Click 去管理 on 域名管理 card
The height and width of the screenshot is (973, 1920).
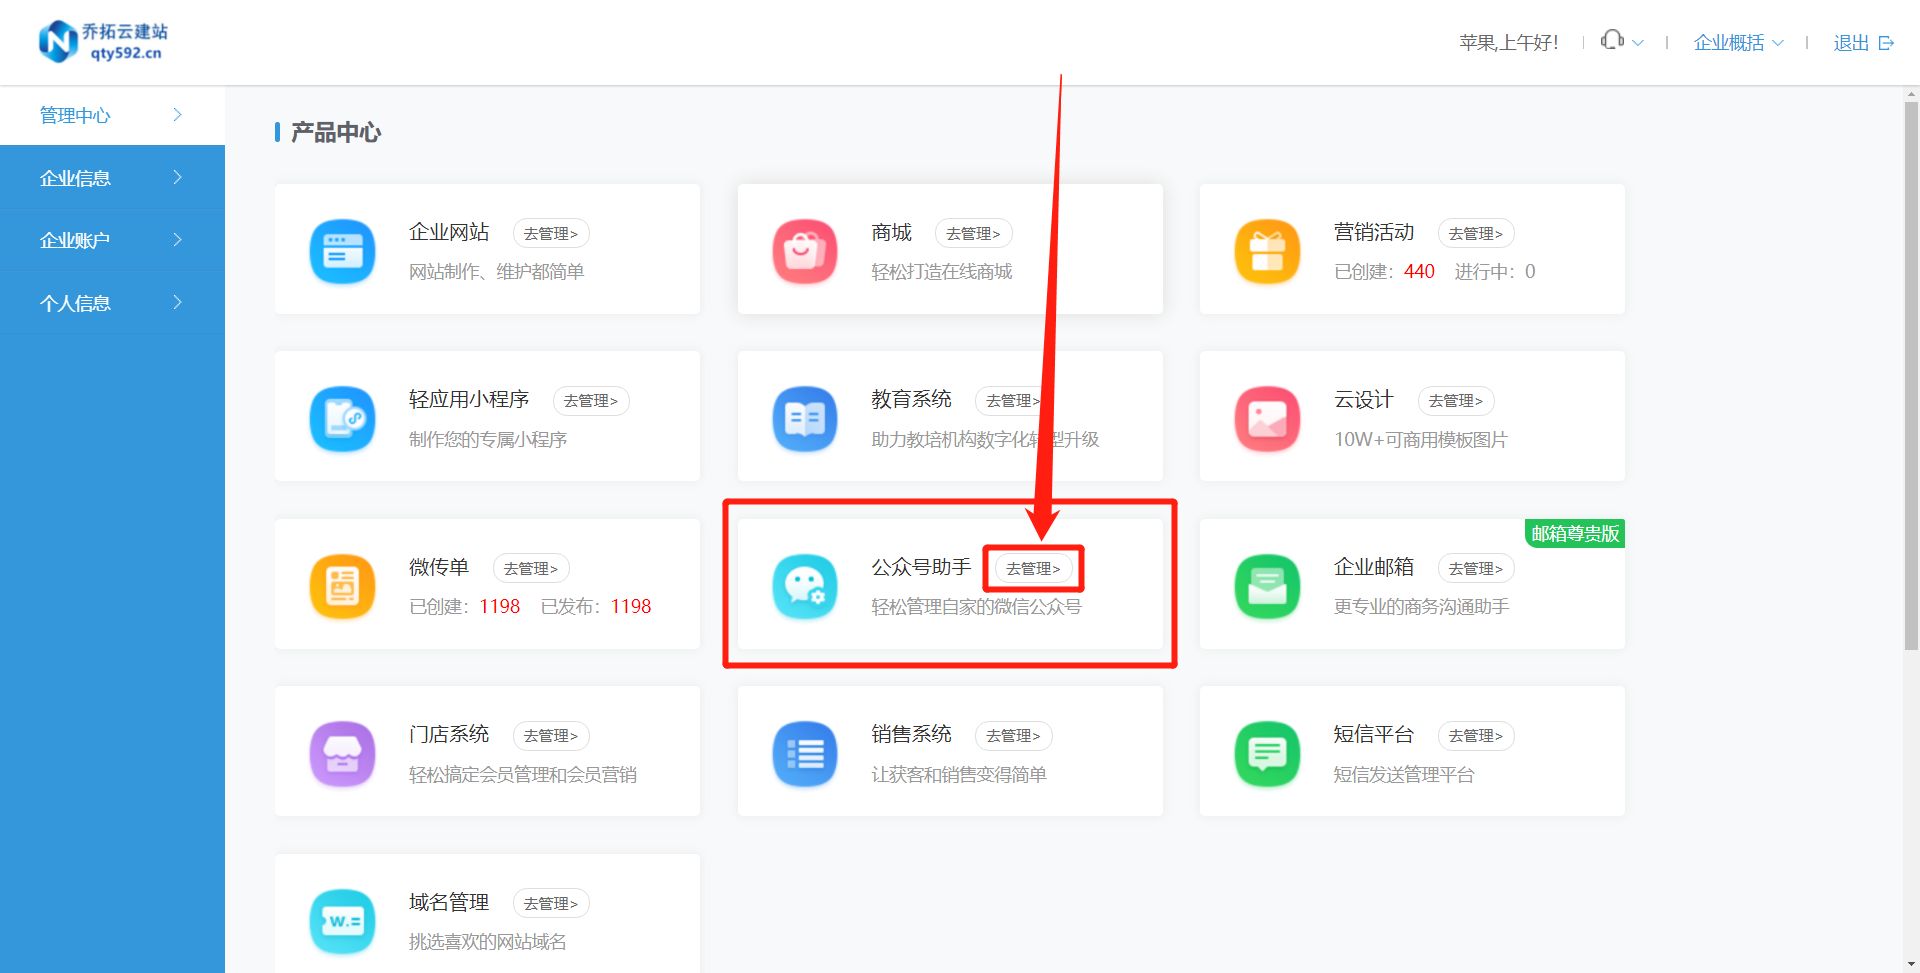[551, 902]
